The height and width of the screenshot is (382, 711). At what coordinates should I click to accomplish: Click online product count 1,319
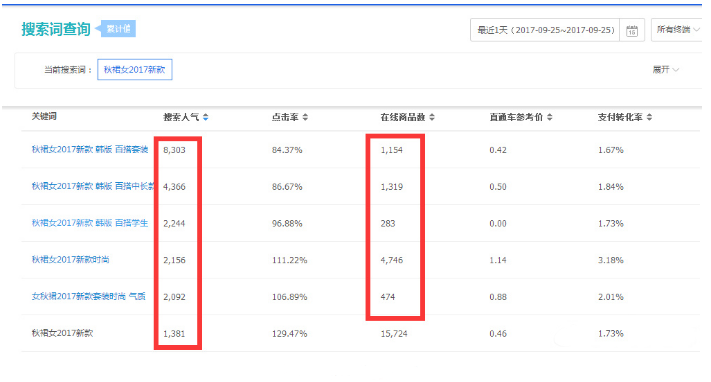point(392,186)
